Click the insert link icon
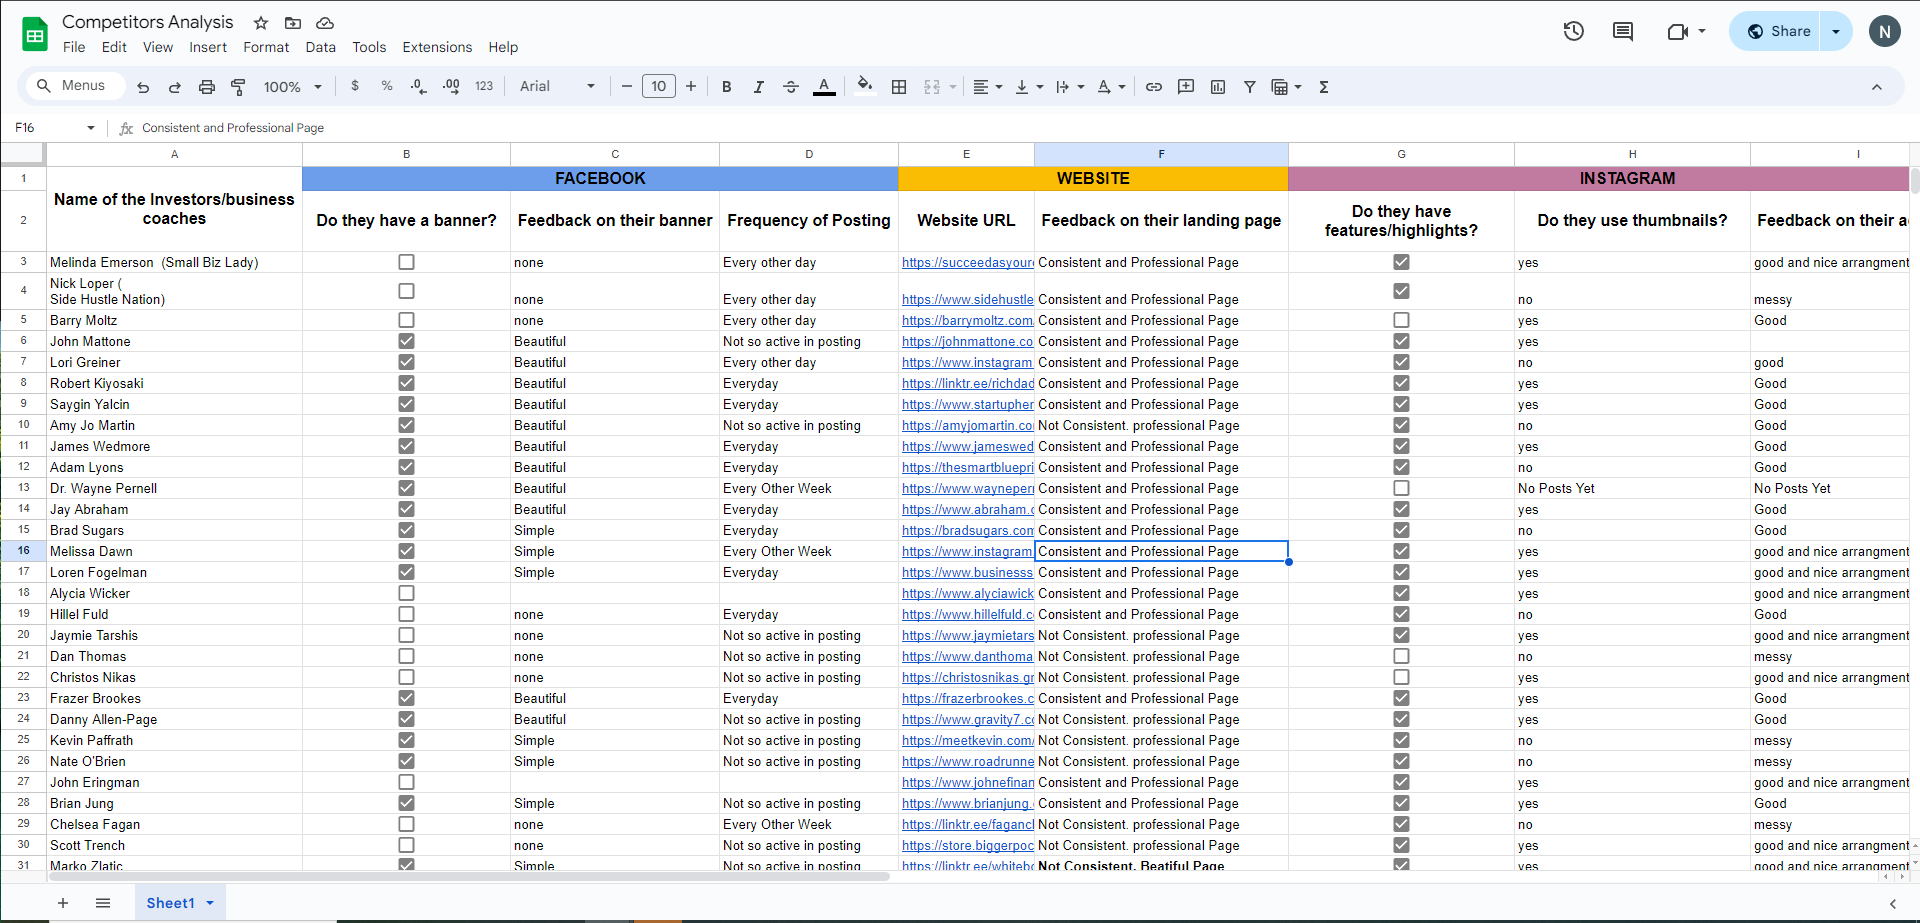The width and height of the screenshot is (1920, 923). pyautogui.click(x=1153, y=87)
